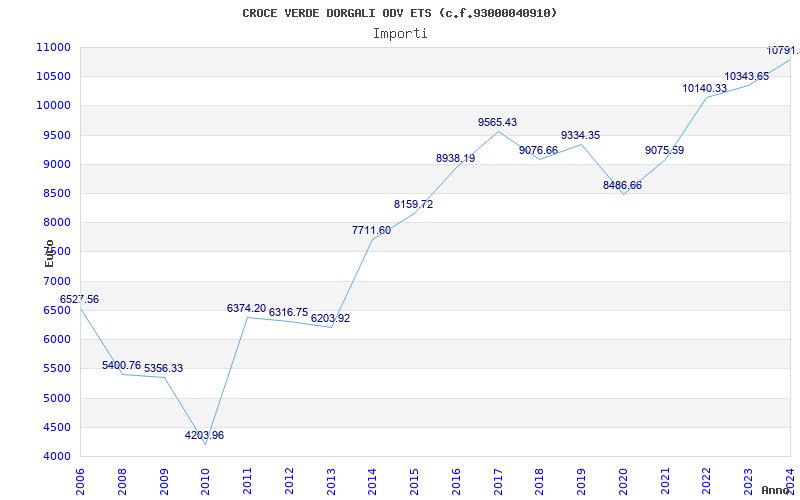This screenshot has width=800, height=500.
Task: Click the data label 9076.66
Action: click(x=538, y=151)
